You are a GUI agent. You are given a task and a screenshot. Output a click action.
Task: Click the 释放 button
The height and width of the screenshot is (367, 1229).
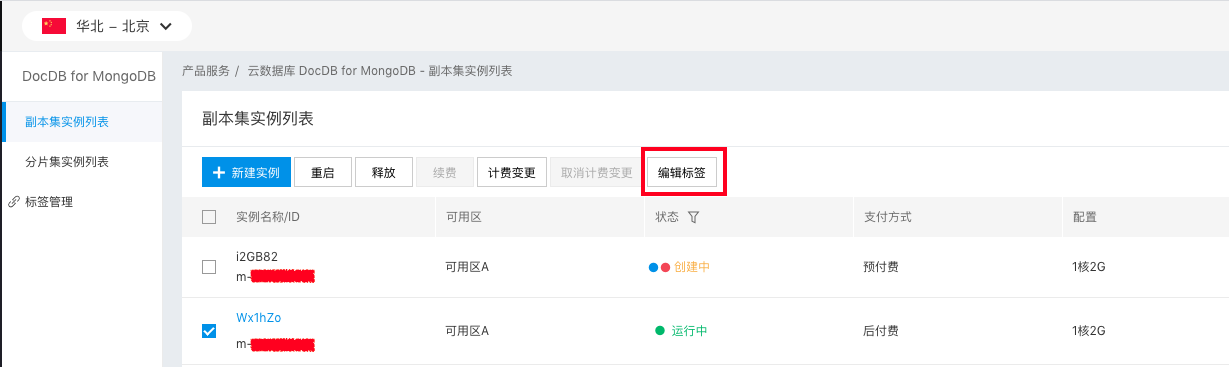384,172
